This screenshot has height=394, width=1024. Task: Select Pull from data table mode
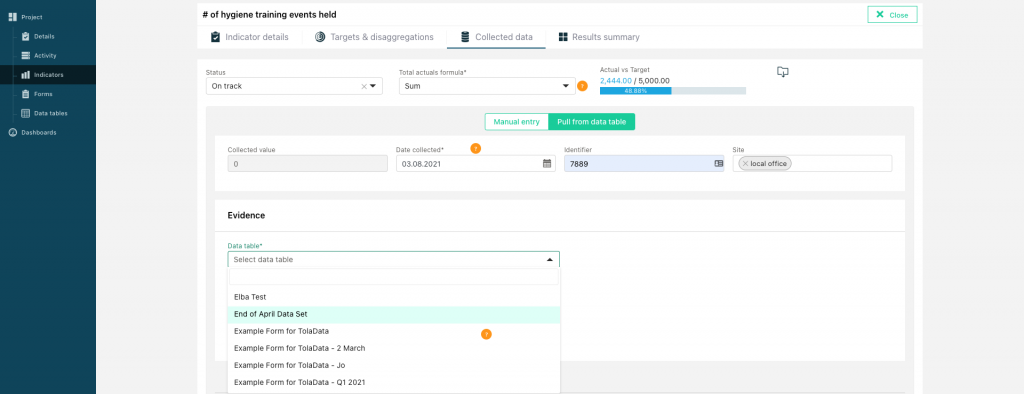pyautogui.click(x=592, y=122)
